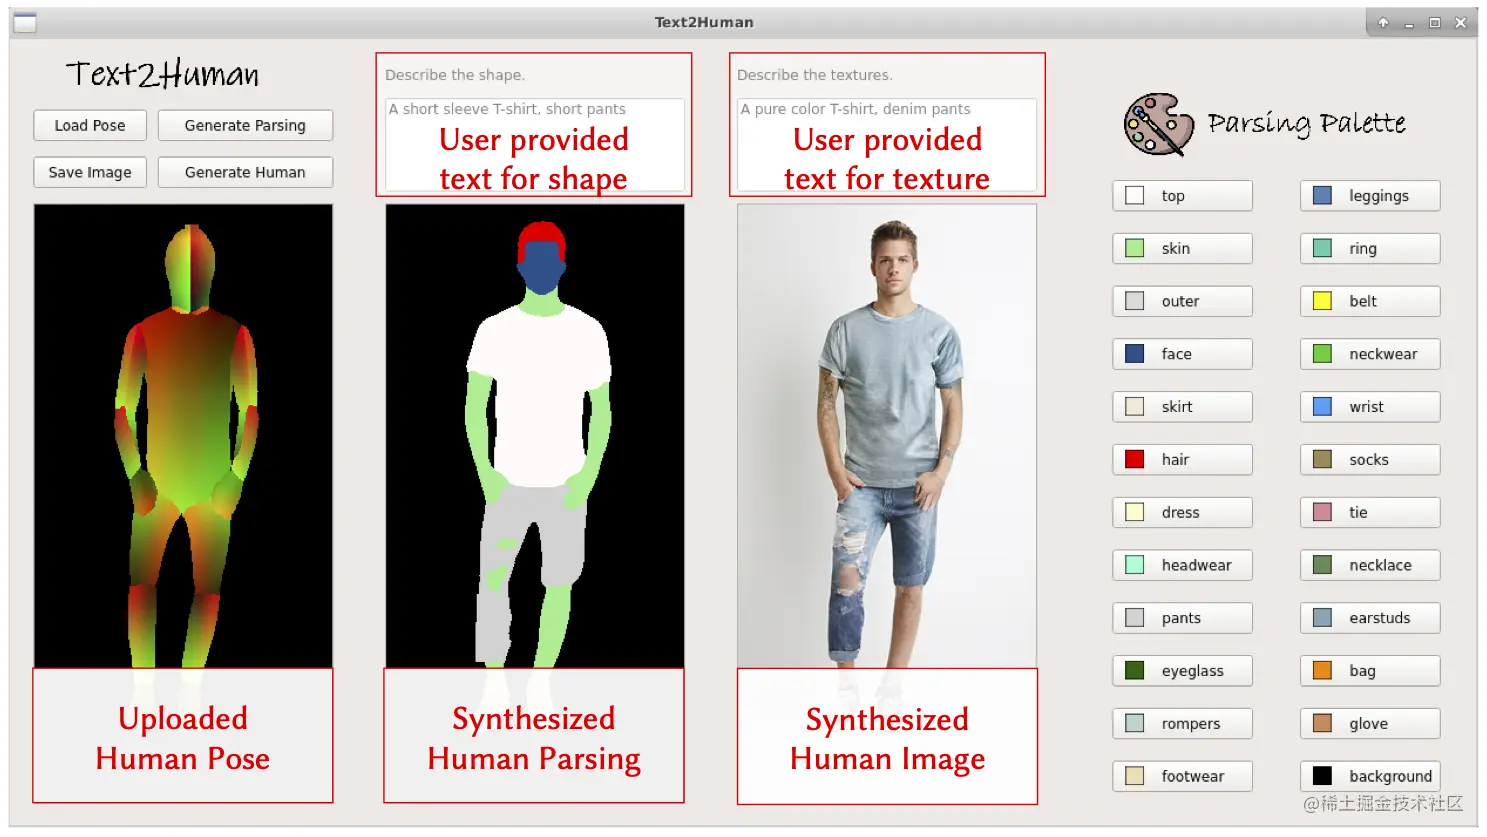This screenshot has height=837, width=1487.
Task: Select the 'headwear' palette button
Action: tap(1182, 565)
